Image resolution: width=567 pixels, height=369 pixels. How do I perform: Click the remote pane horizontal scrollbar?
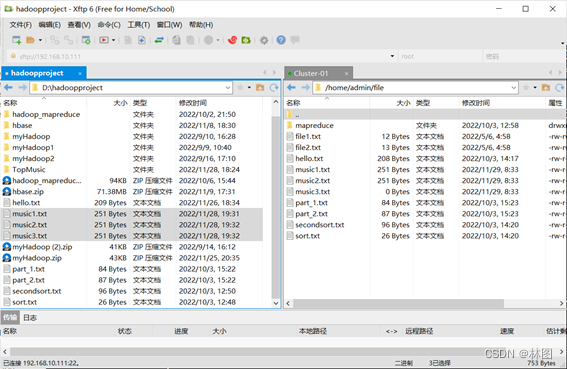[398, 303]
